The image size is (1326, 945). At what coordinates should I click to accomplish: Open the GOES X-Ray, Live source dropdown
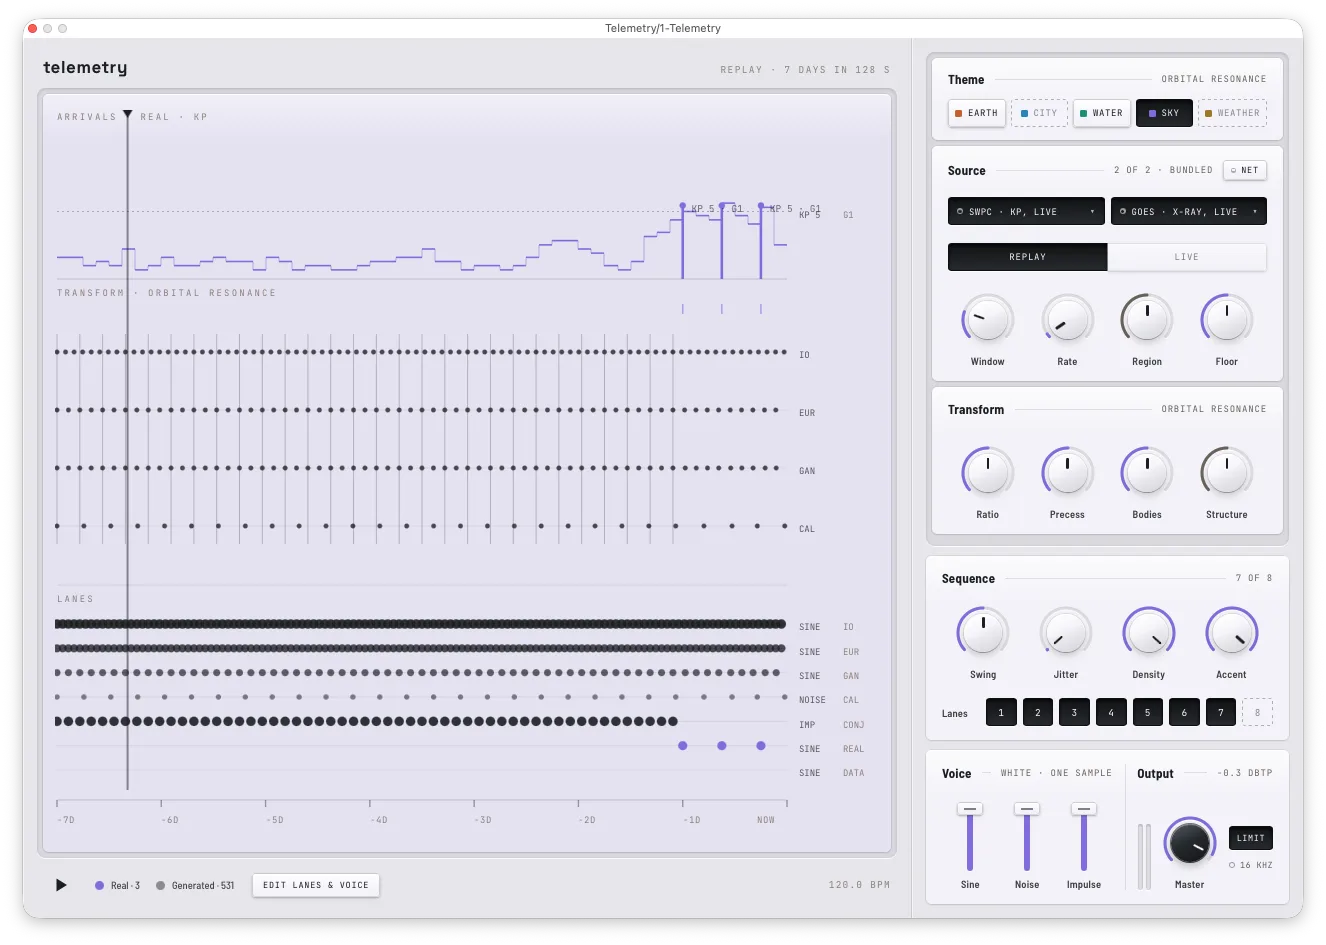tap(1189, 211)
